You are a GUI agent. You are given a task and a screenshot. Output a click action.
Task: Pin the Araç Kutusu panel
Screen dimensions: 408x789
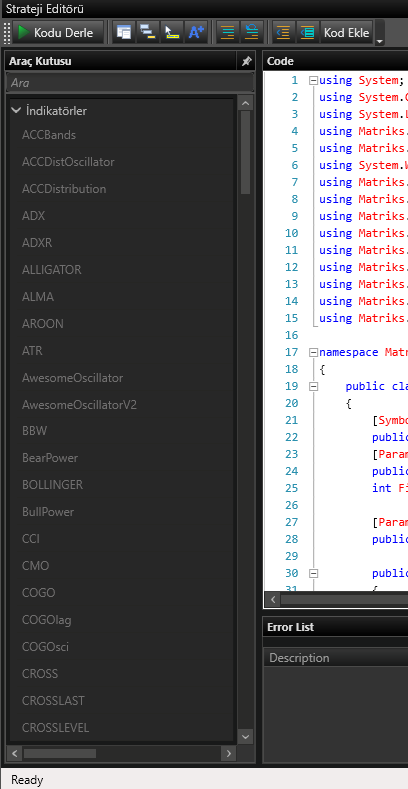(x=246, y=61)
